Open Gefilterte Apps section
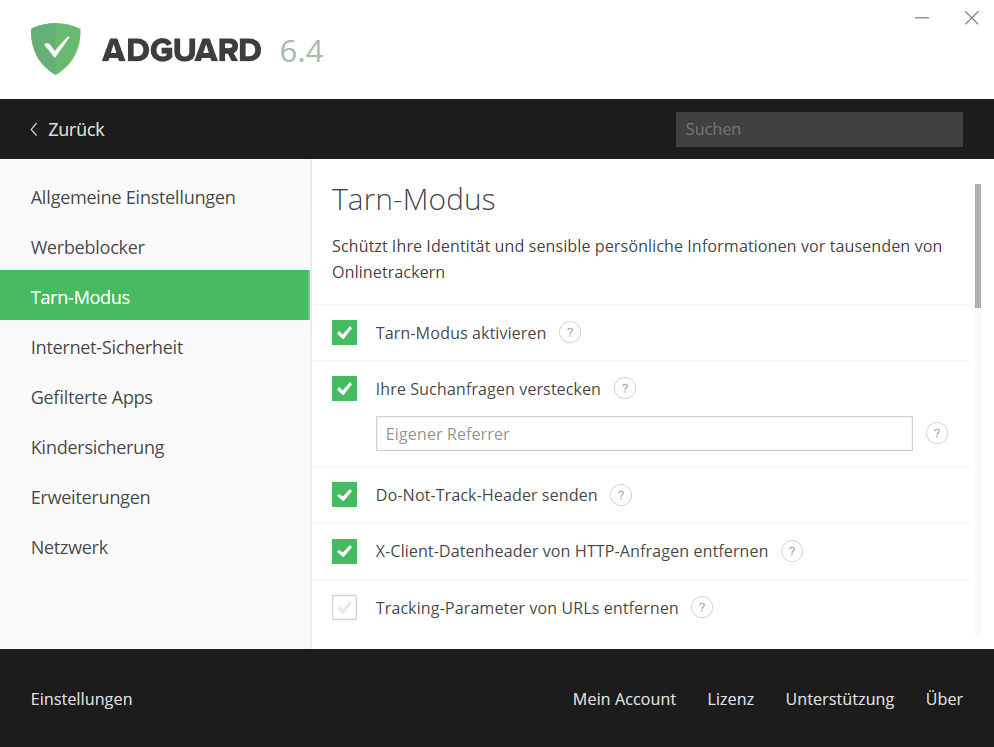The image size is (994, 747). pyautogui.click(x=155, y=398)
